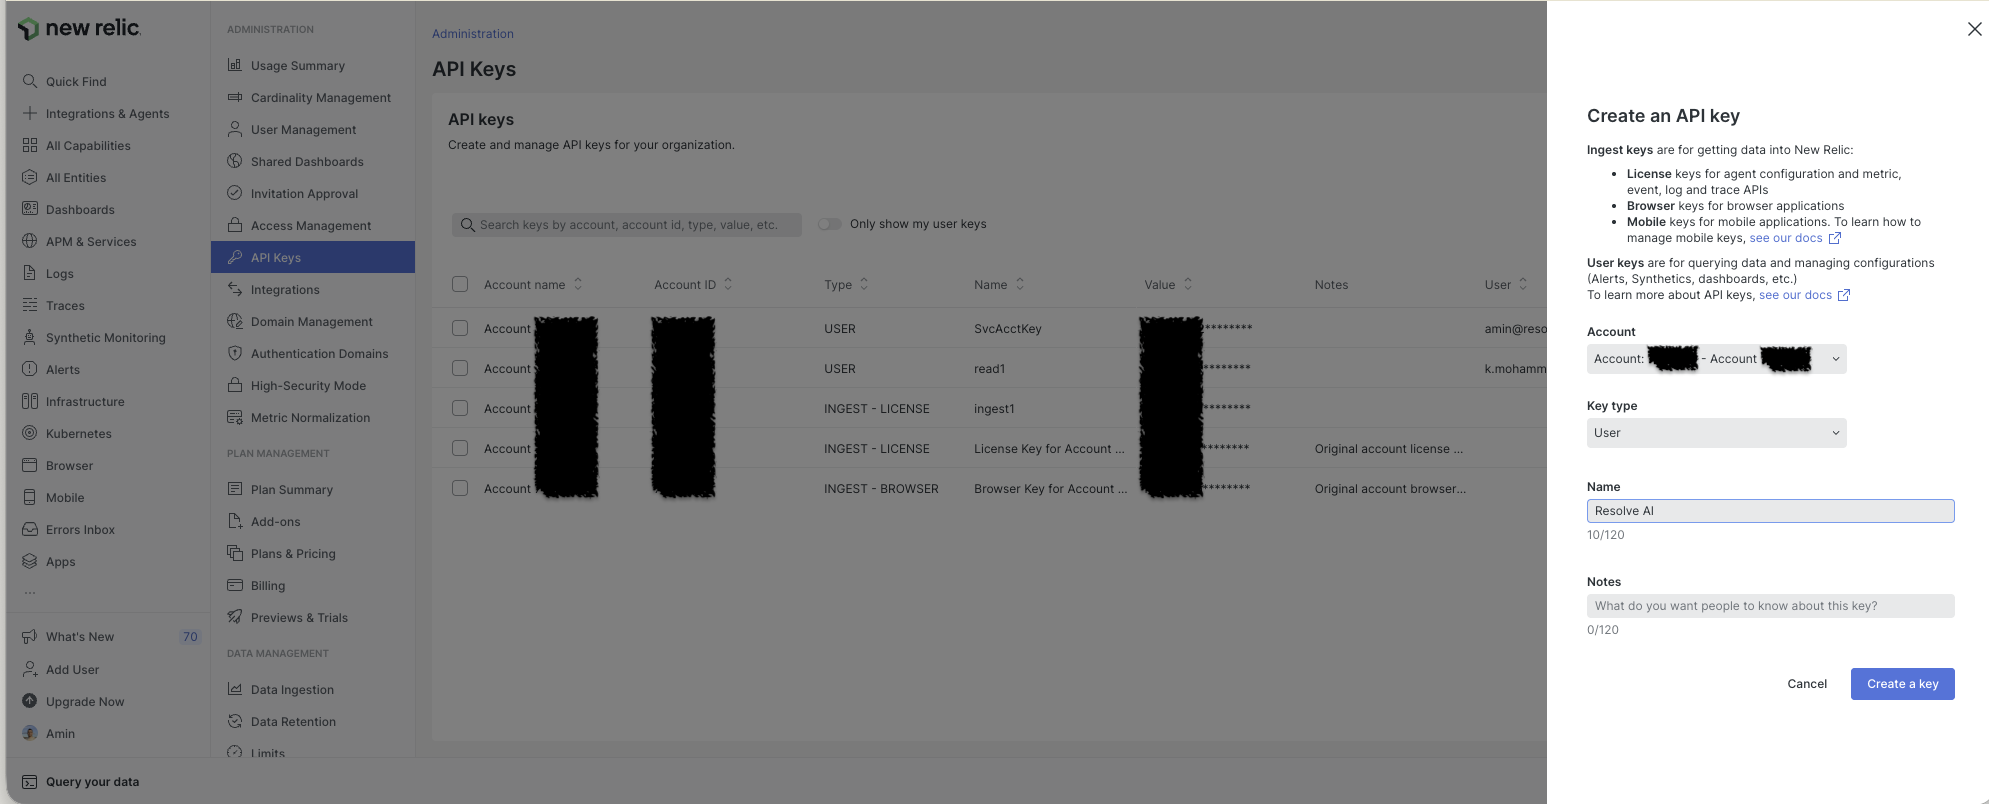Click the Notes input field
This screenshot has width=1989, height=804.
[x=1770, y=606]
